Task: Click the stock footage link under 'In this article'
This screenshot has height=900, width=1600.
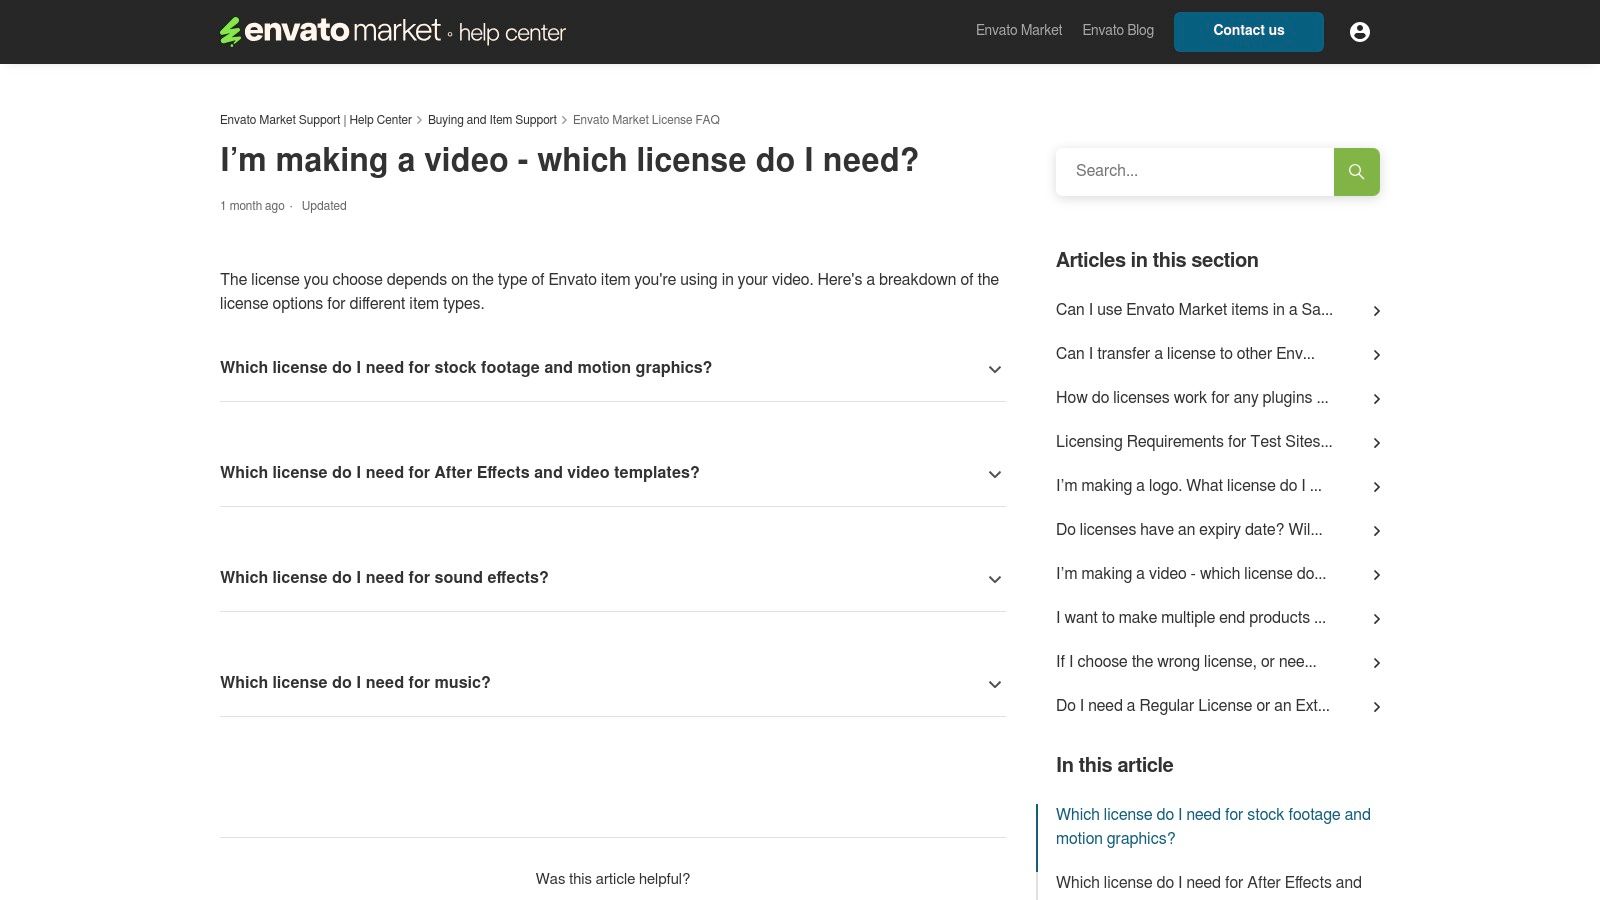Action: (1213, 826)
